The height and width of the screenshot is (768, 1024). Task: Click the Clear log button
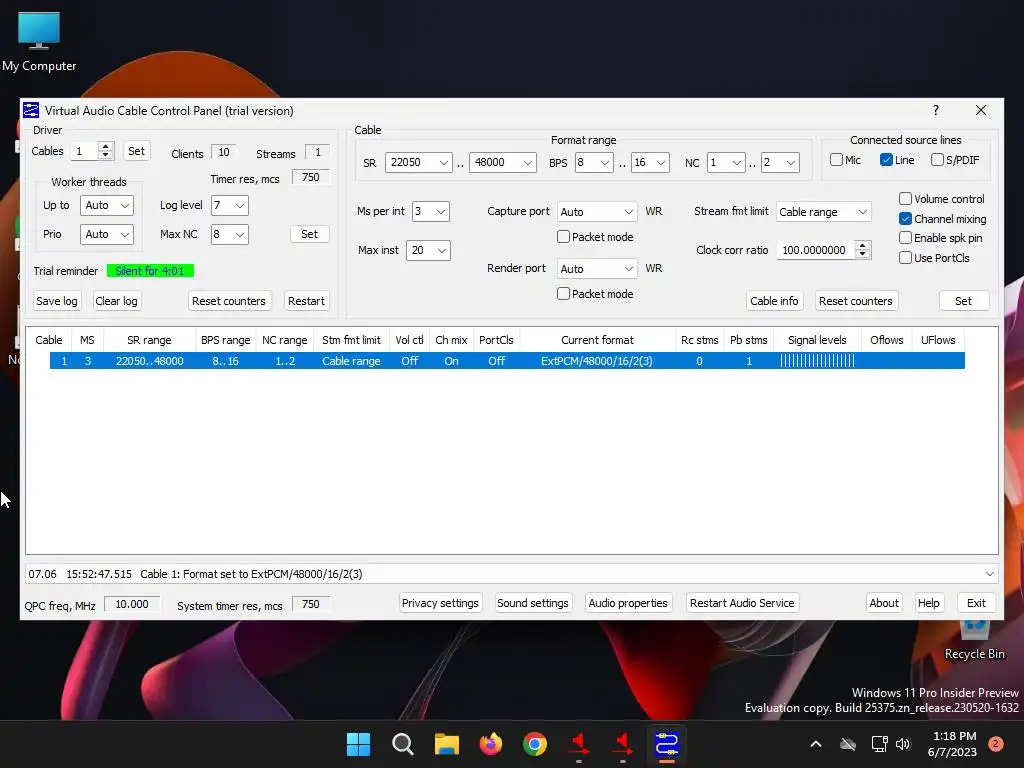click(x=116, y=301)
